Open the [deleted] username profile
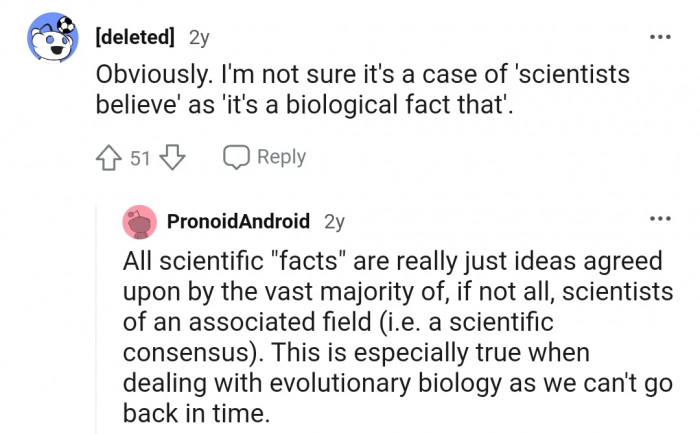Screen dimensions: 700x434 coord(134,38)
